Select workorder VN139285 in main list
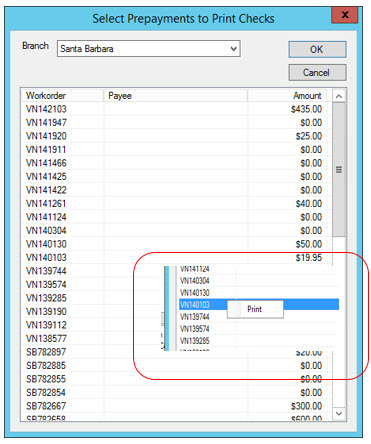The width and height of the screenshot is (371, 444). click(x=46, y=298)
